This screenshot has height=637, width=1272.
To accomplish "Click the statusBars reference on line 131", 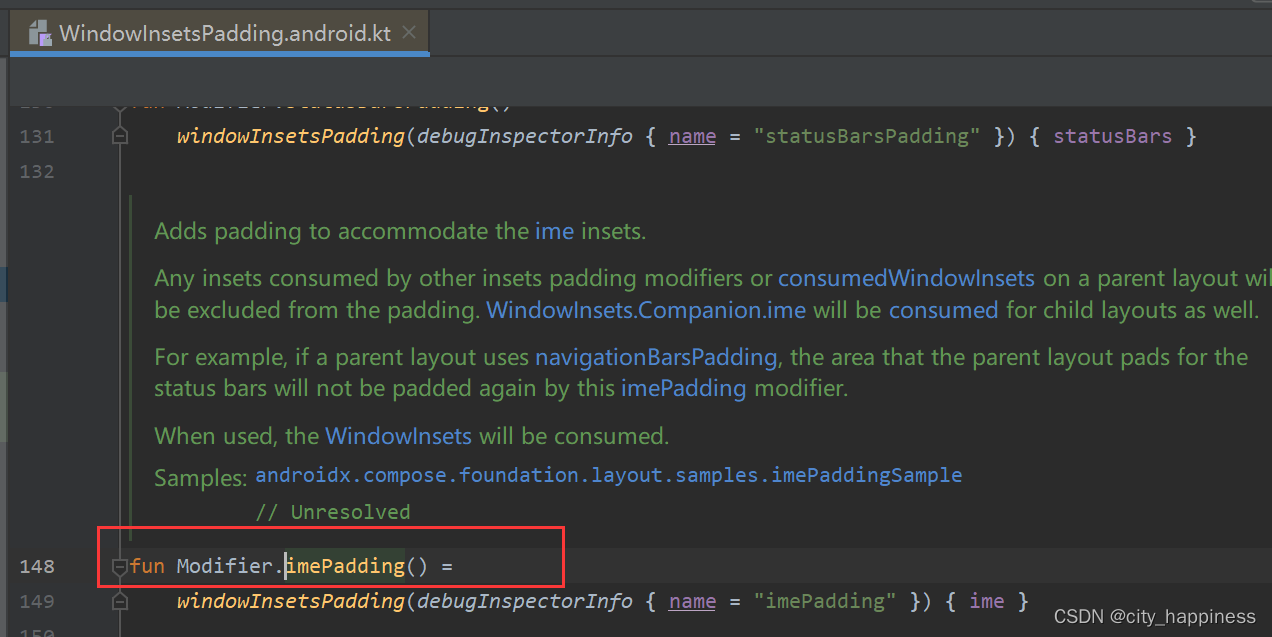I will (x=1113, y=135).
